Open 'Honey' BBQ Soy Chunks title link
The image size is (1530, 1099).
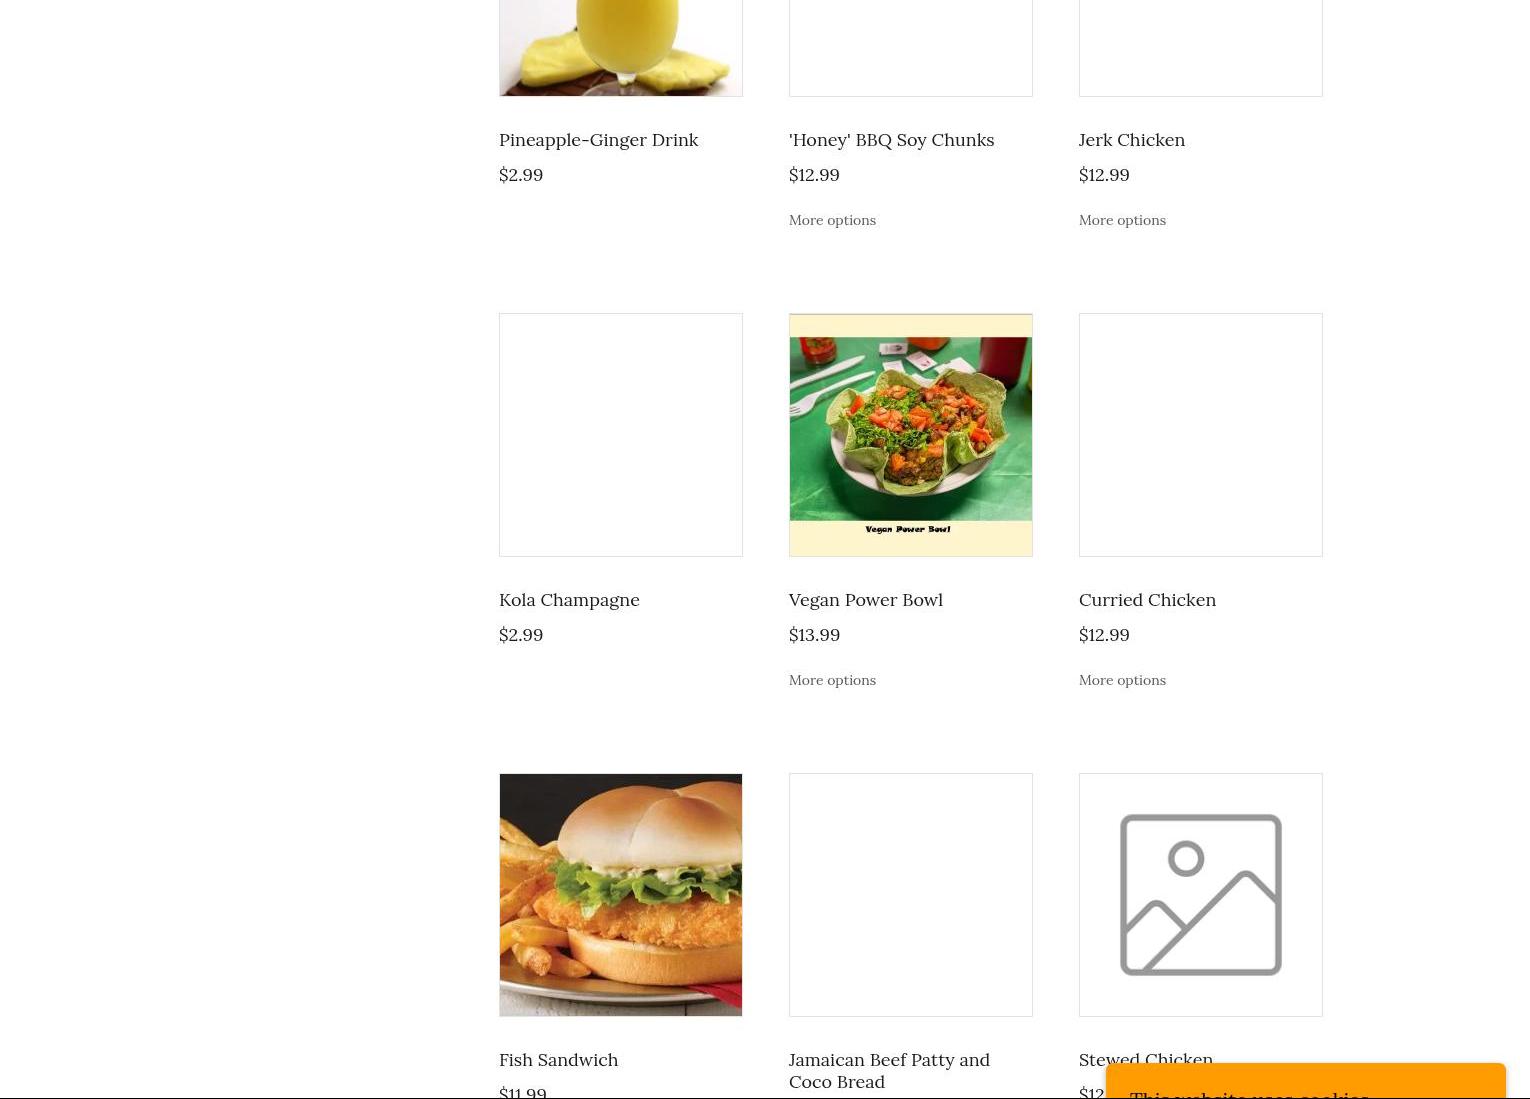(x=891, y=140)
